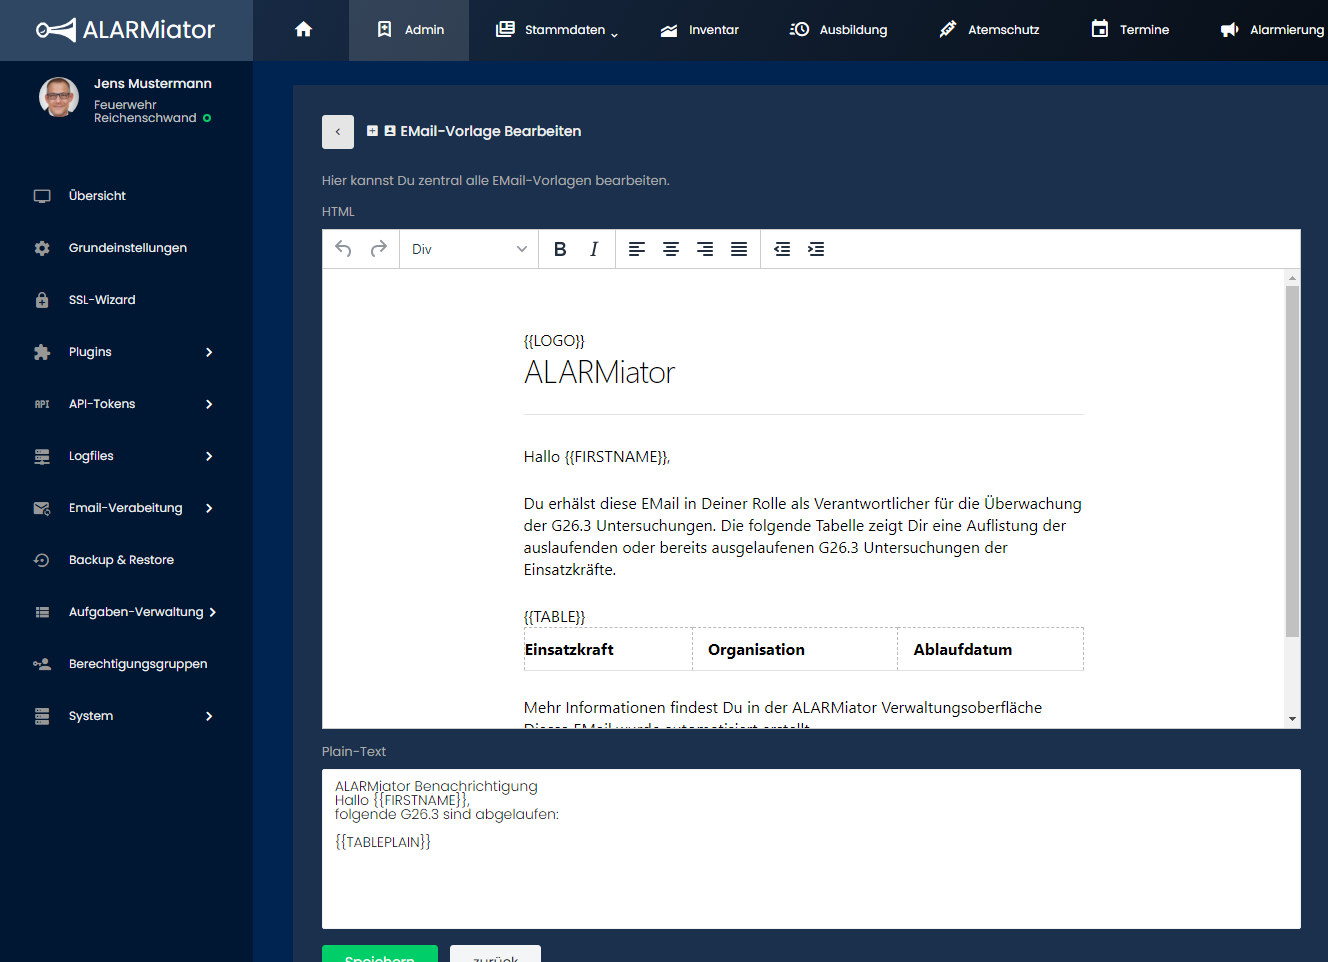Open the Admin tab
Screen dimensions: 1328x962
pyautogui.click(x=409, y=30)
